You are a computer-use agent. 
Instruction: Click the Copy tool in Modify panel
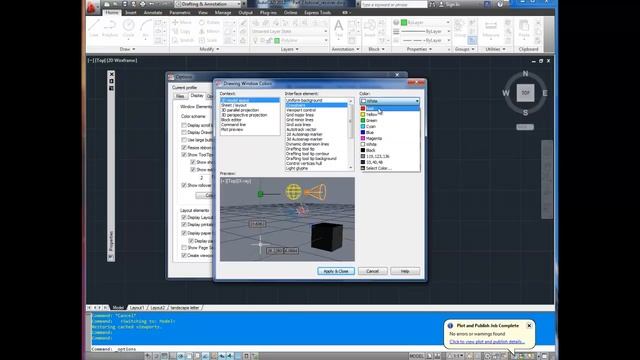(x=182, y=31)
